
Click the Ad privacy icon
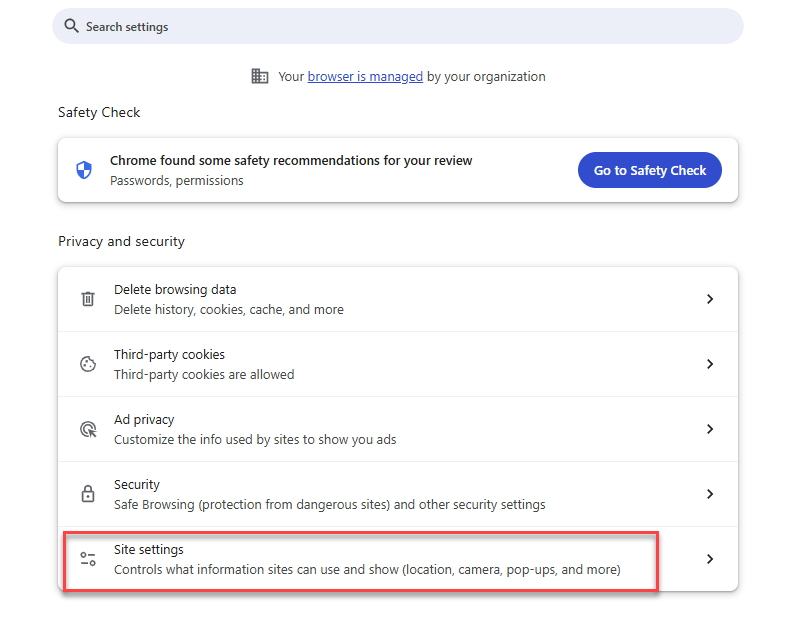coord(88,429)
